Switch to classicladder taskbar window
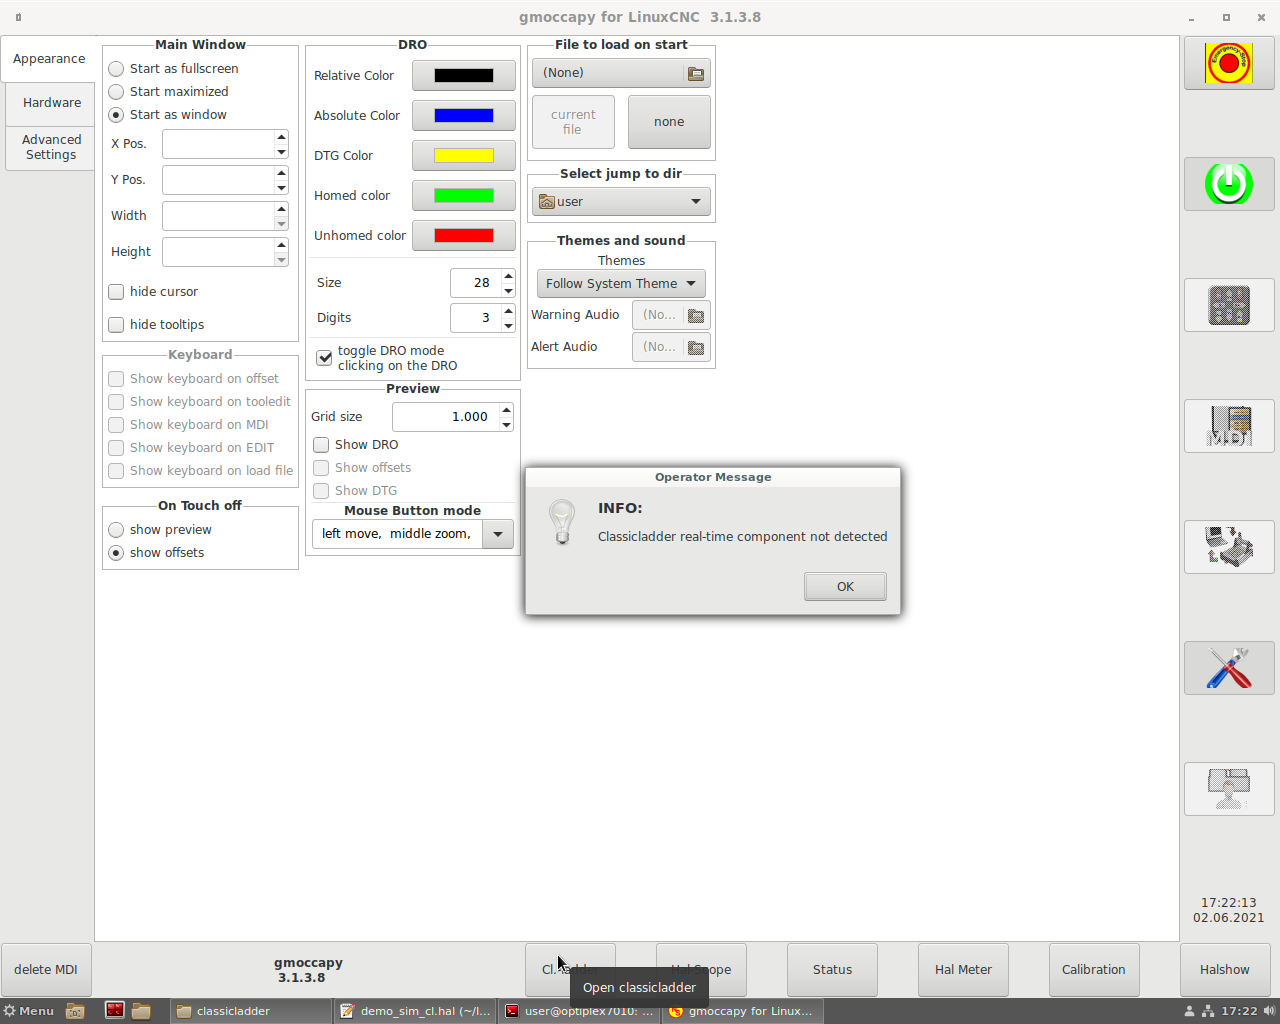Screen dimensions: 1280x1024 coord(249,1011)
